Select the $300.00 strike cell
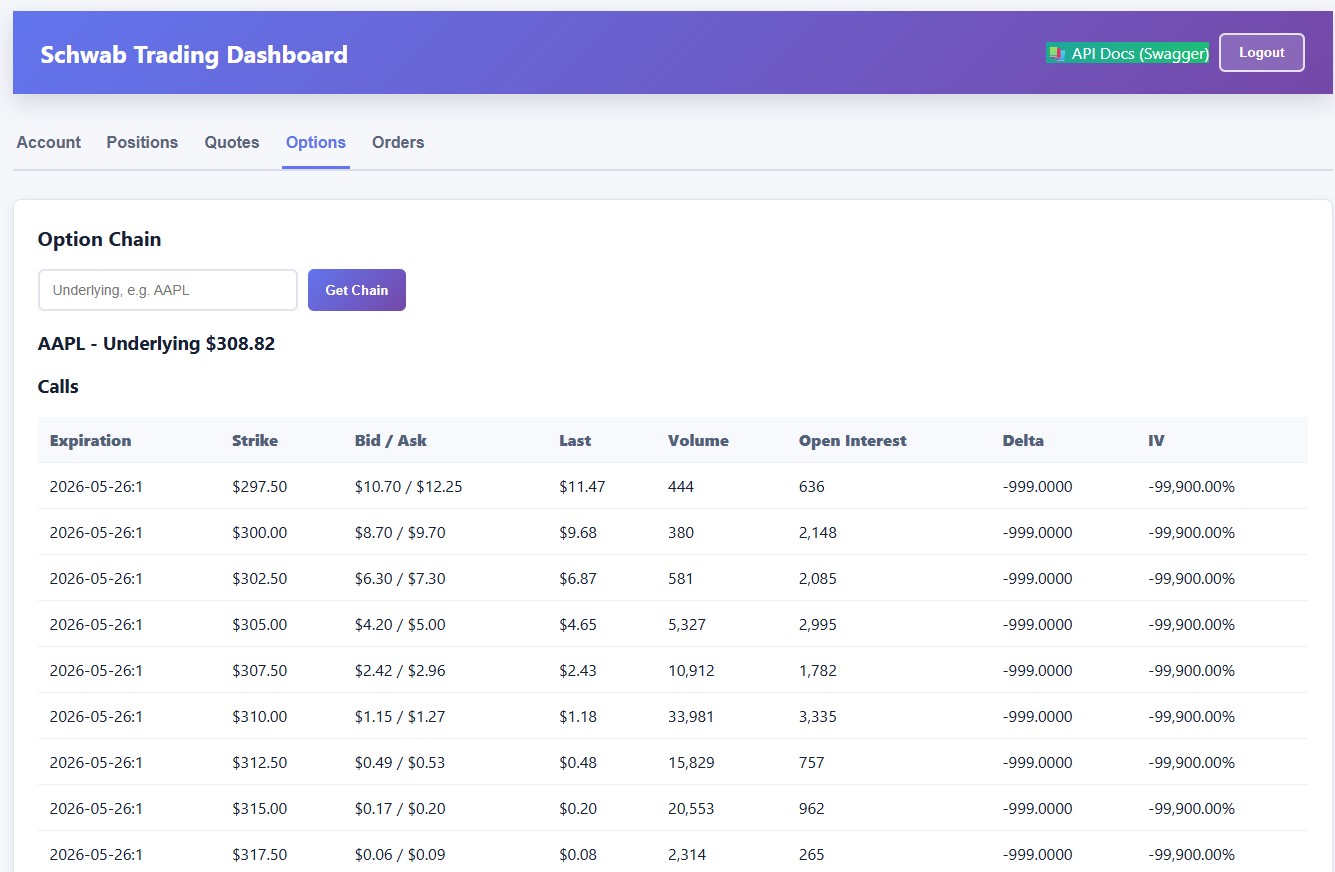This screenshot has width=1335, height=872. [260, 533]
